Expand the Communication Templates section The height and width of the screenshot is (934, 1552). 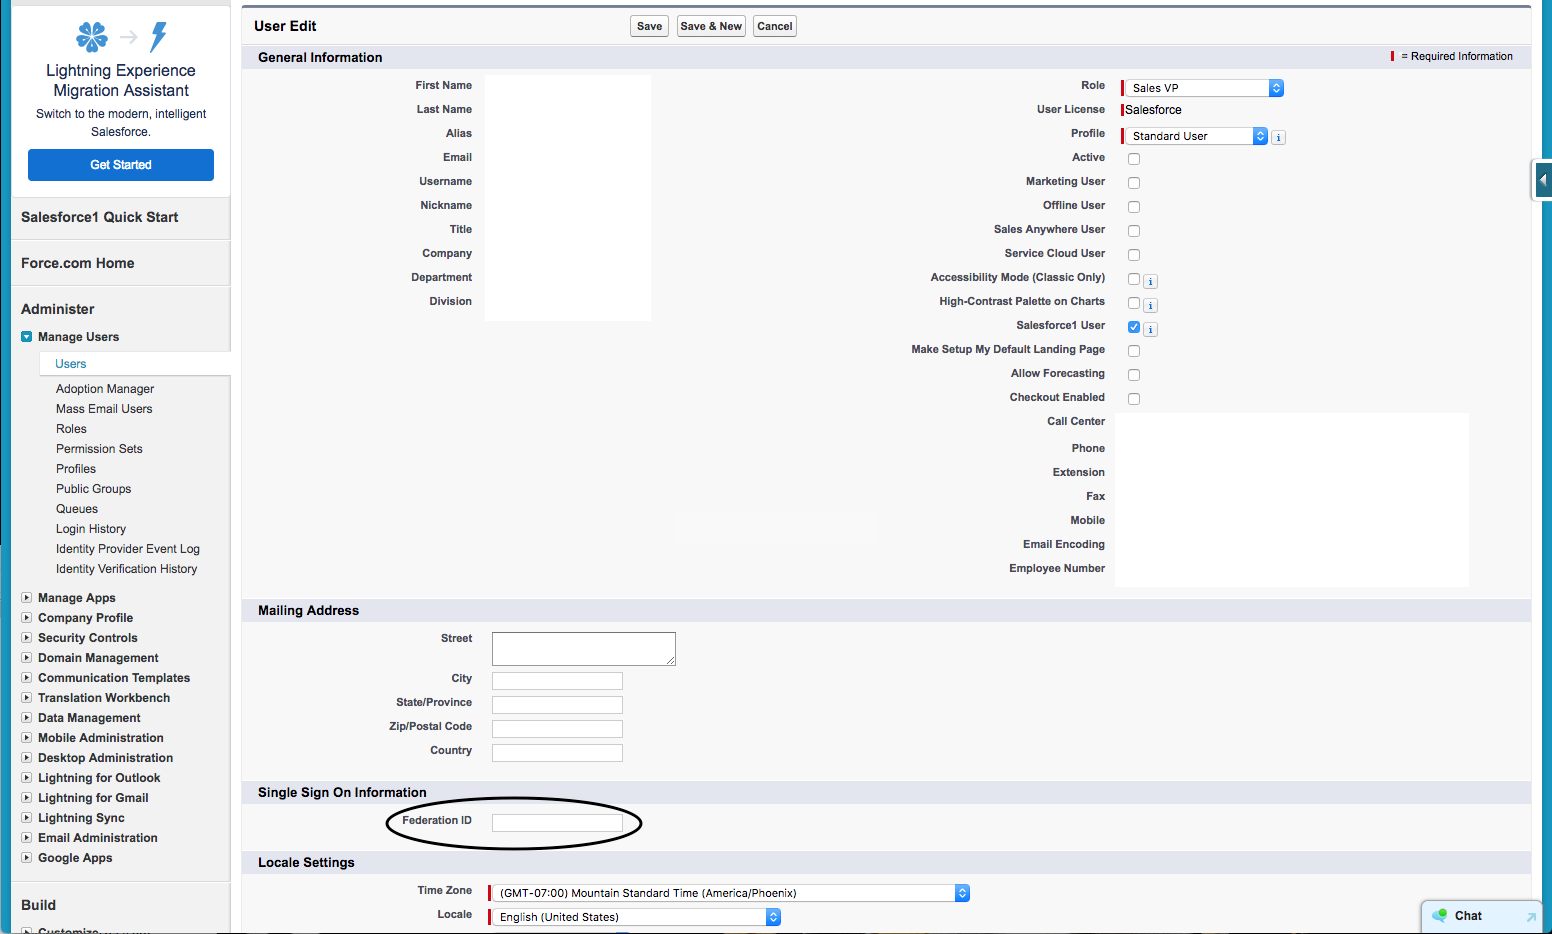click(x=27, y=678)
